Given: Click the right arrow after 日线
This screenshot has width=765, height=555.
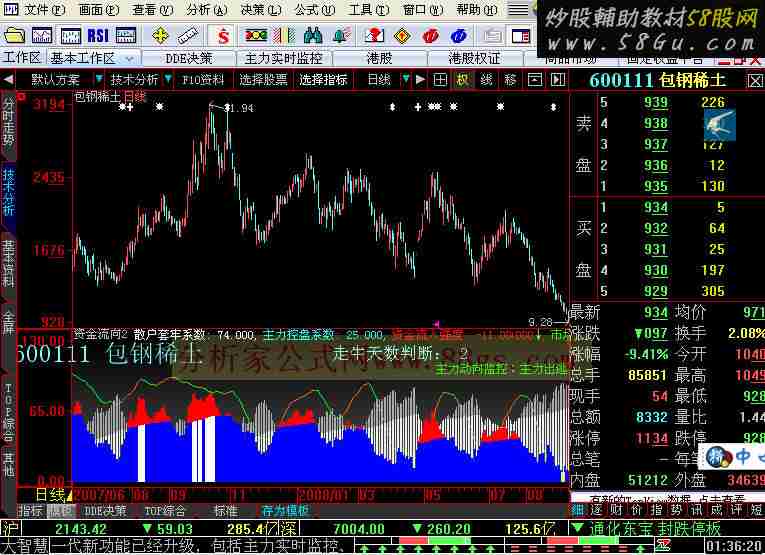Looking at the screenshot, I should (x=420, y=79).
